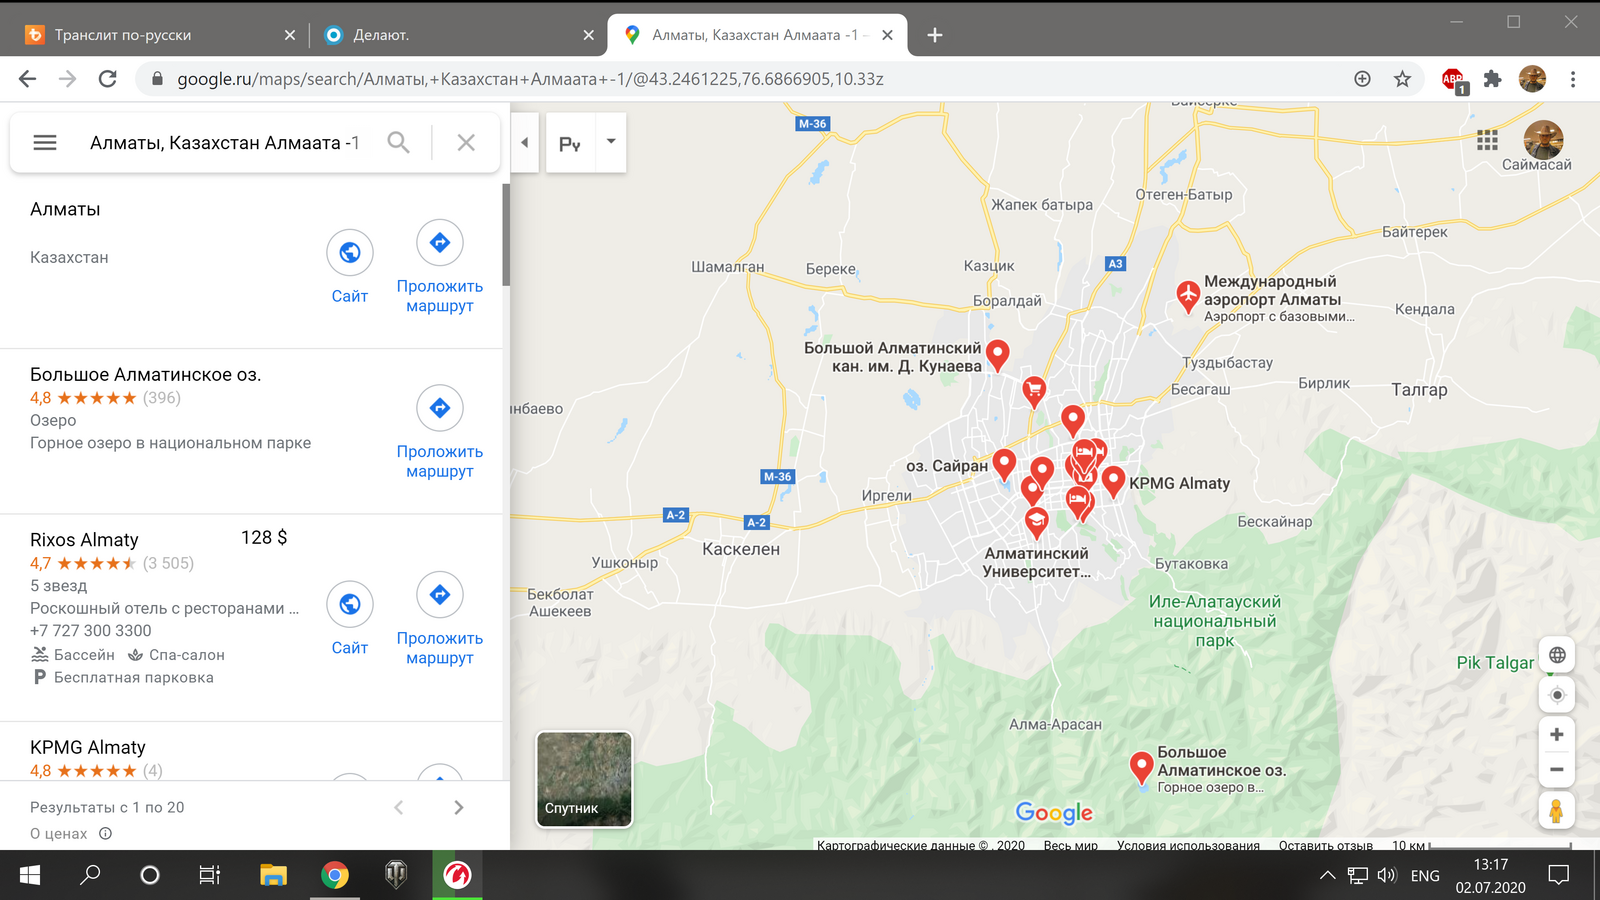Open the Chrome profile avatar
The image size is (1600, 900).
tap(1532, 79)
